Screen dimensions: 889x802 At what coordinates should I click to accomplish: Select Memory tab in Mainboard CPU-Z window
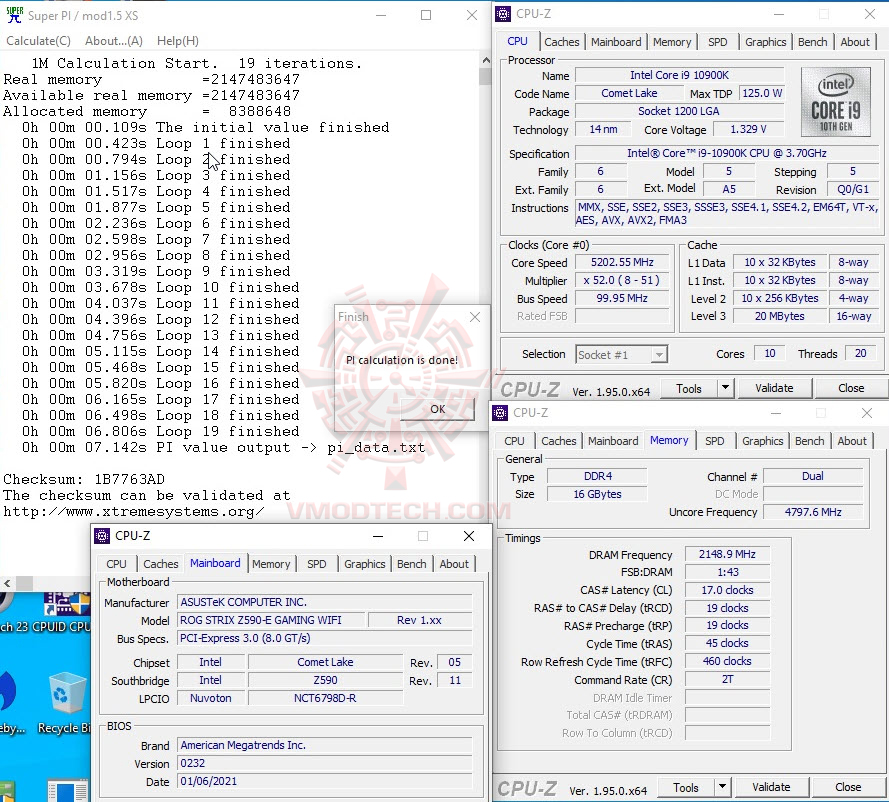pos(271,564)
